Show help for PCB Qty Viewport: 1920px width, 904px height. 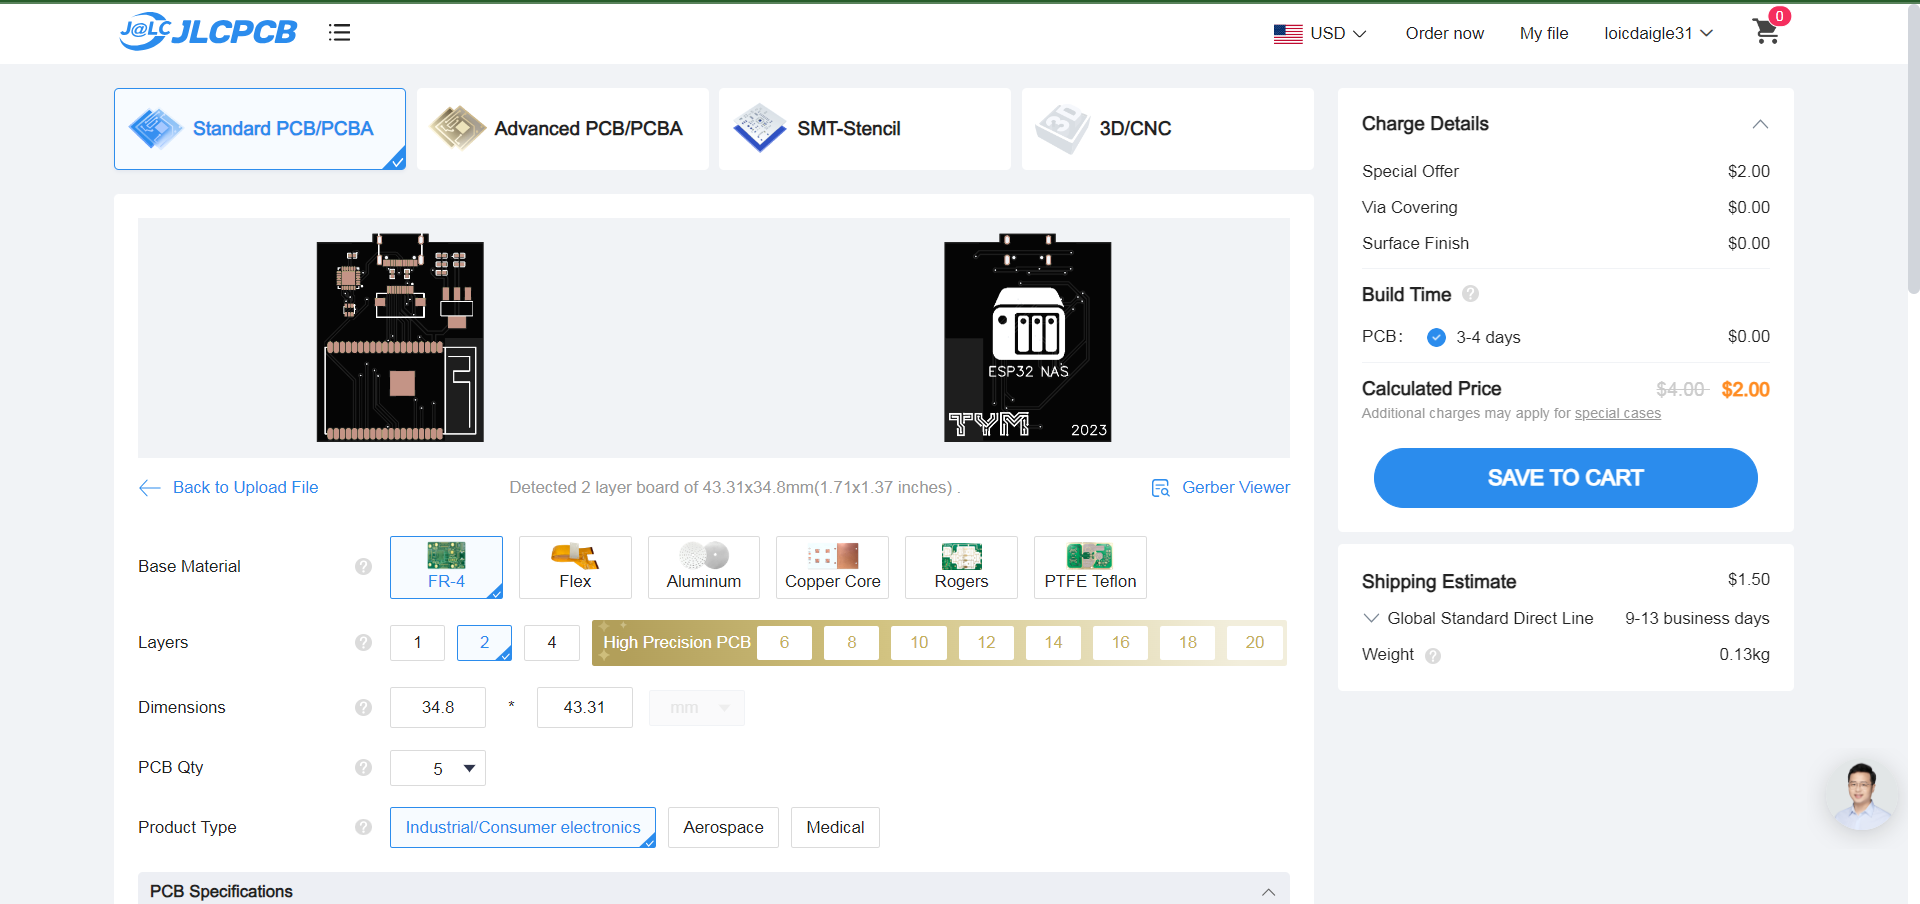(x=363, y=767)
